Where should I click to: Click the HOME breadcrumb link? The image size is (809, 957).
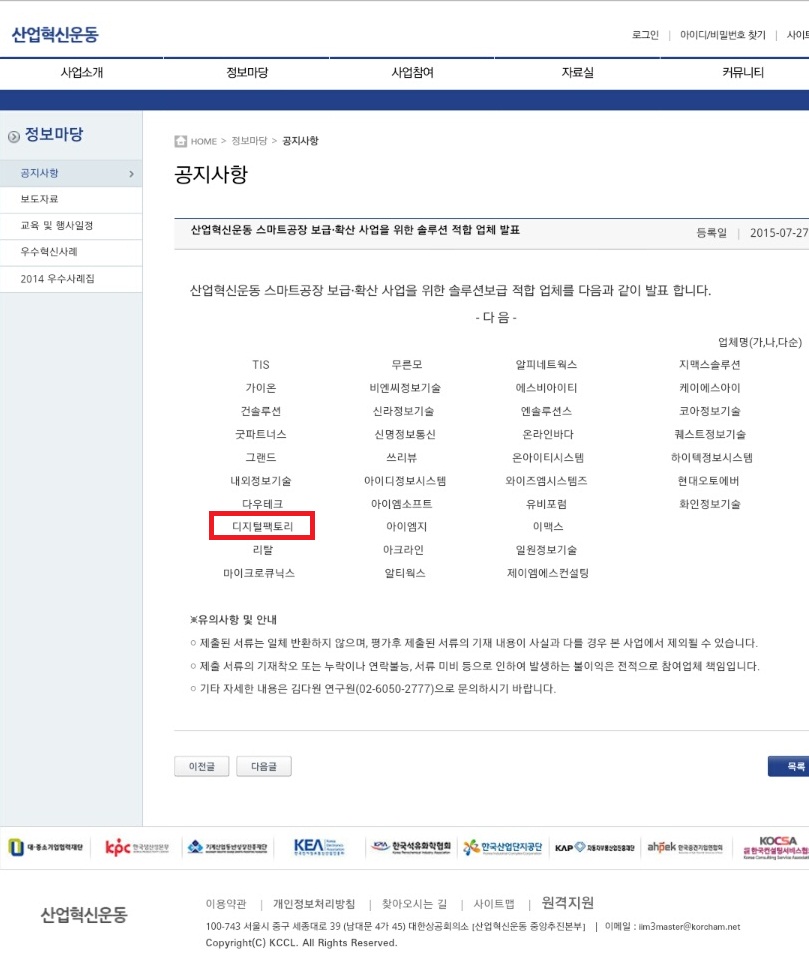pos(204,142)
